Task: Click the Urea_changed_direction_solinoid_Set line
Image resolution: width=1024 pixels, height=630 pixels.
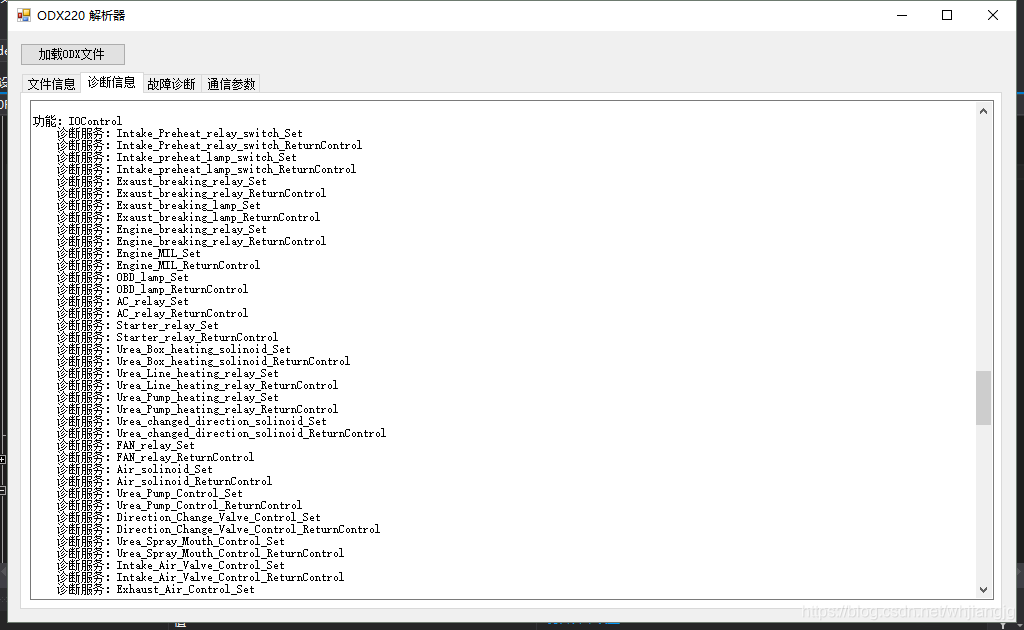Action: coord(192,422)
